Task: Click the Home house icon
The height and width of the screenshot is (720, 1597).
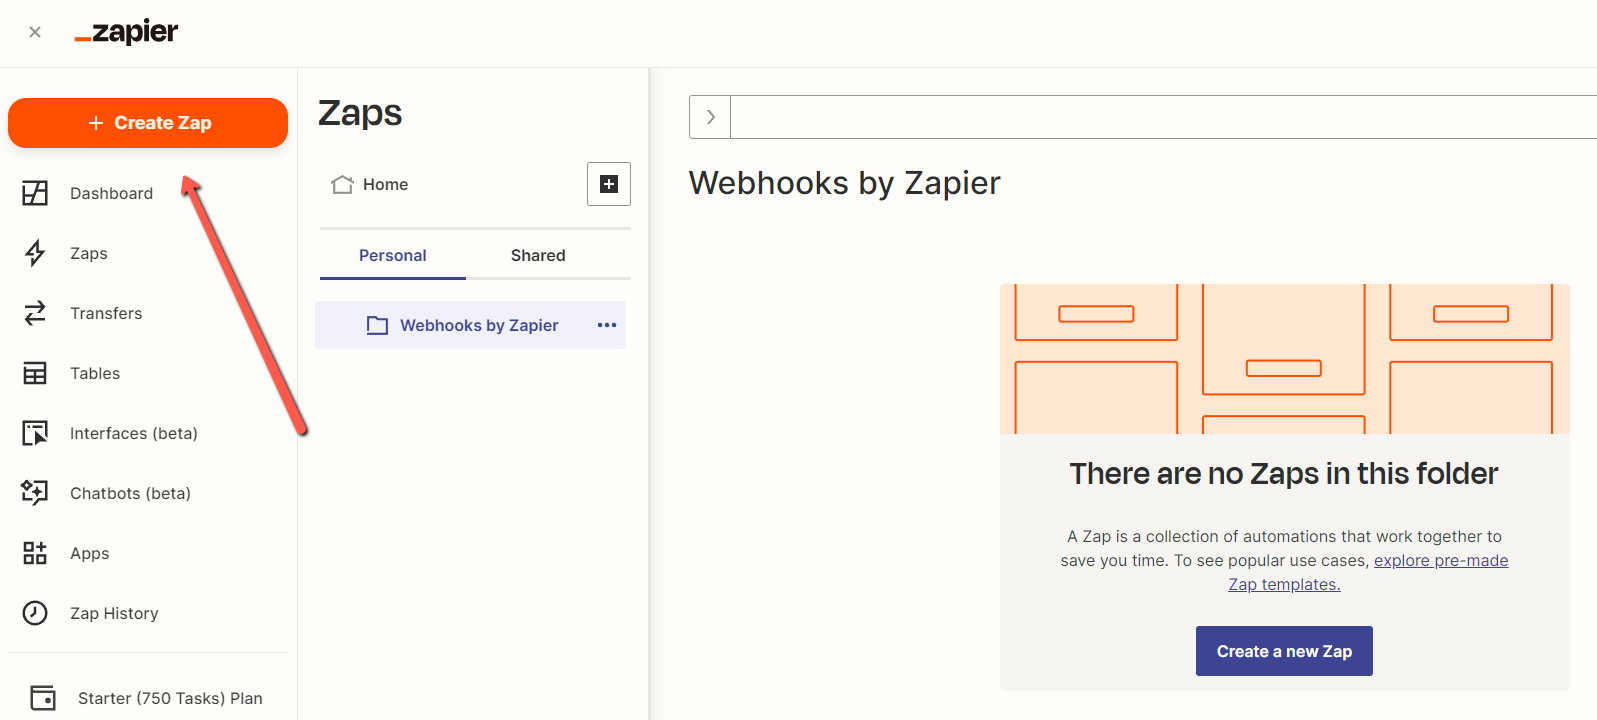Action: (x=342, y=184)
